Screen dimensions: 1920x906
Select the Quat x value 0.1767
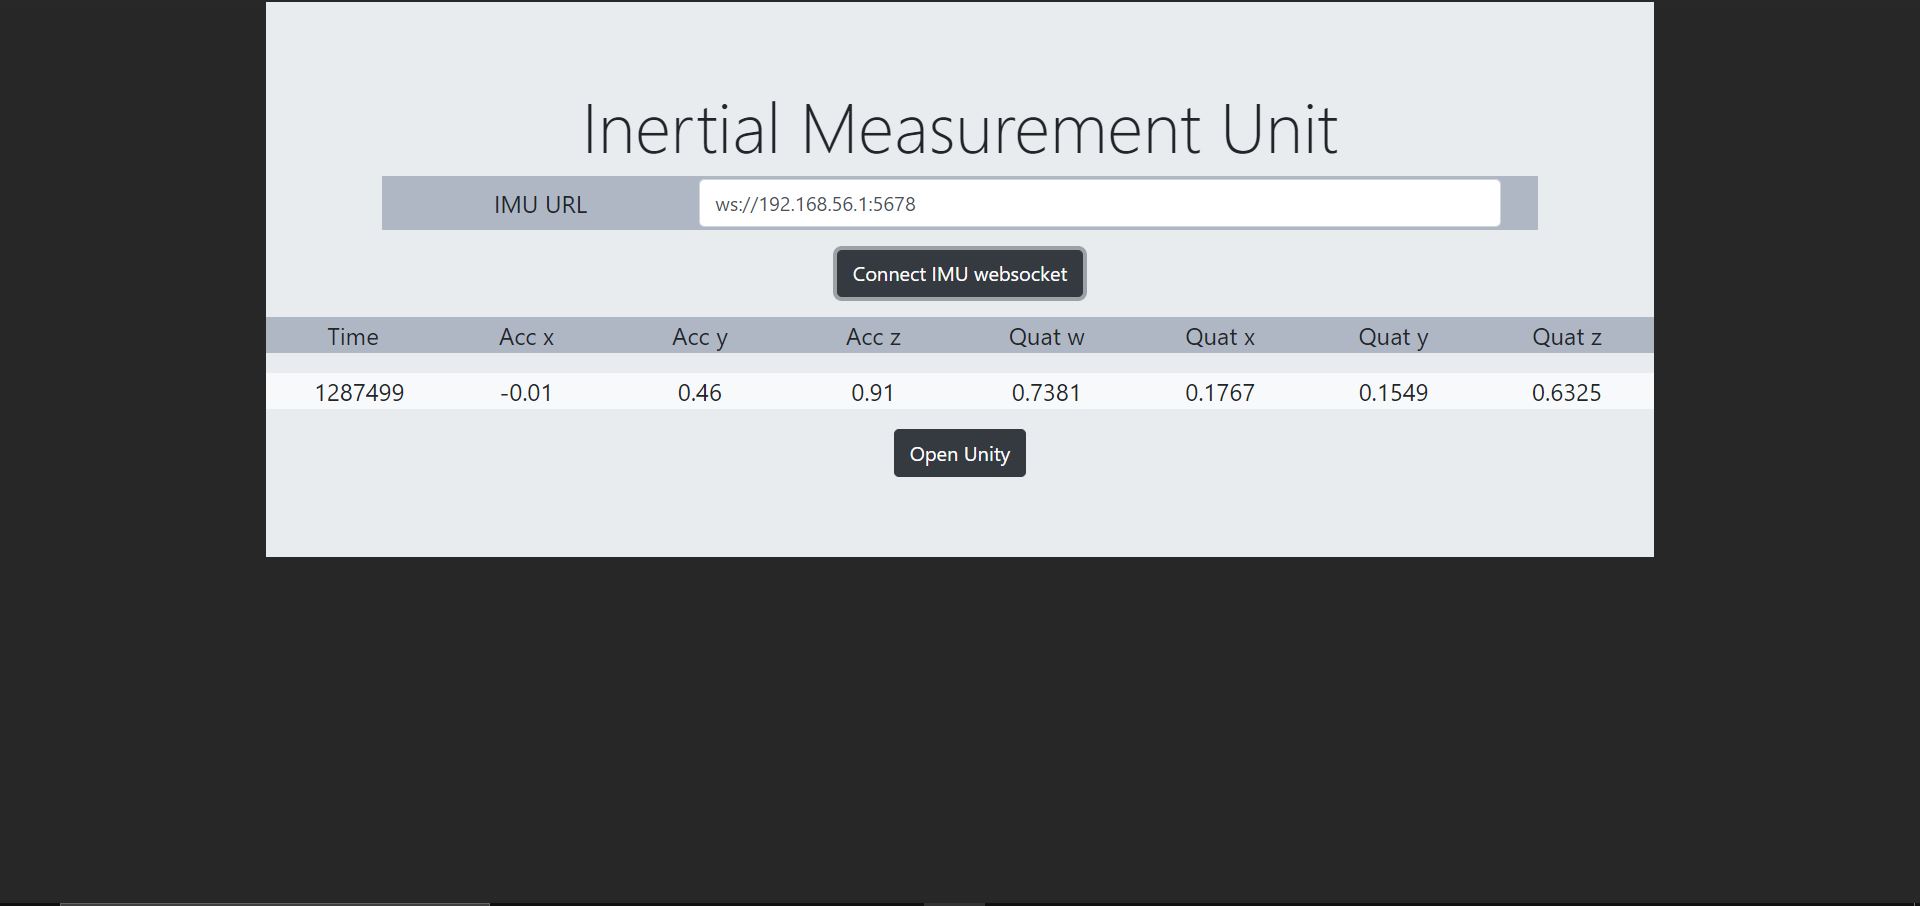point(1220,393)
